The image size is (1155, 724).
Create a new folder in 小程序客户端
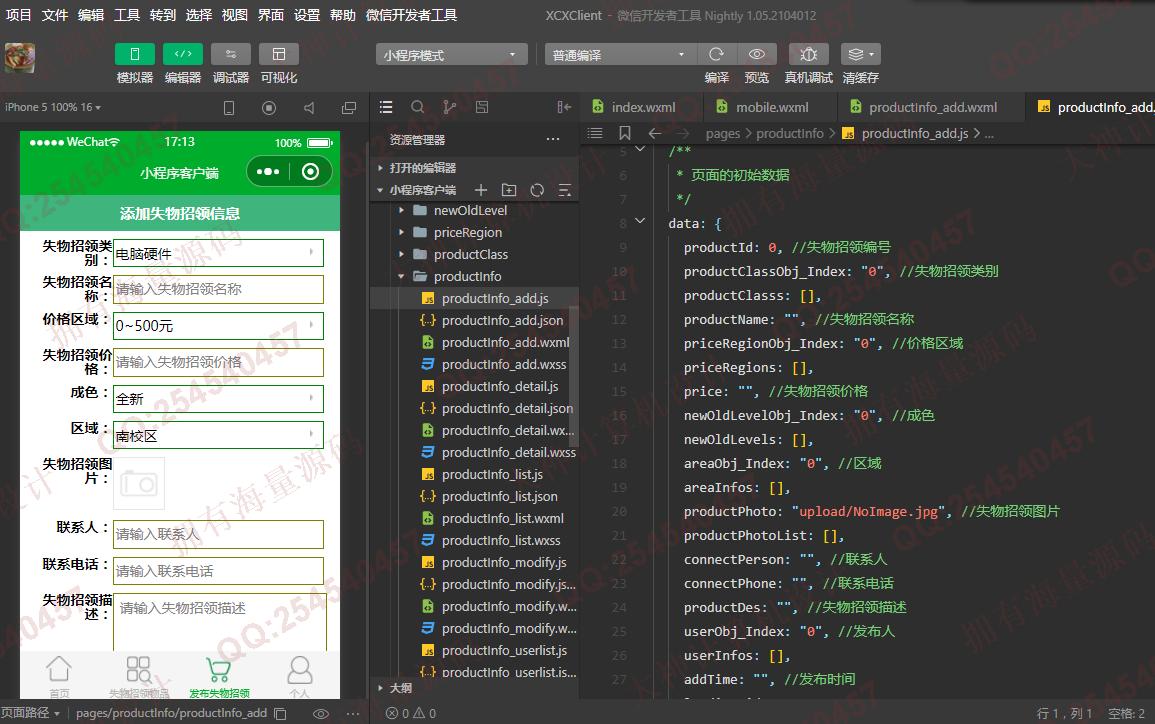point(509,190)
